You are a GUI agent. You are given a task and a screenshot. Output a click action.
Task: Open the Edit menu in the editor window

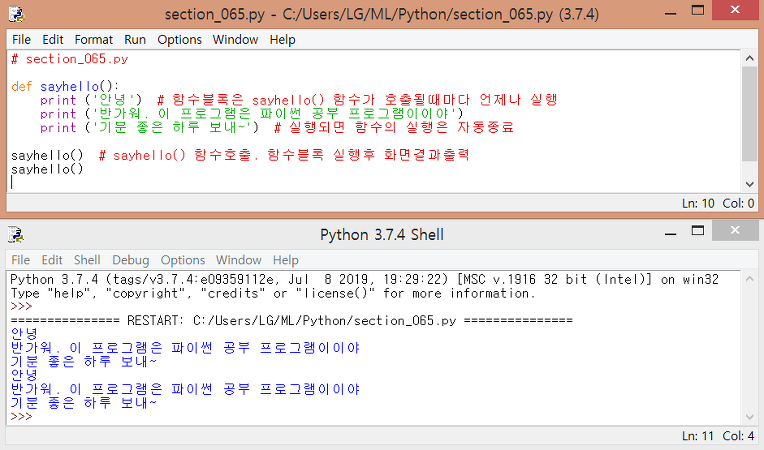tap(53, 39)
